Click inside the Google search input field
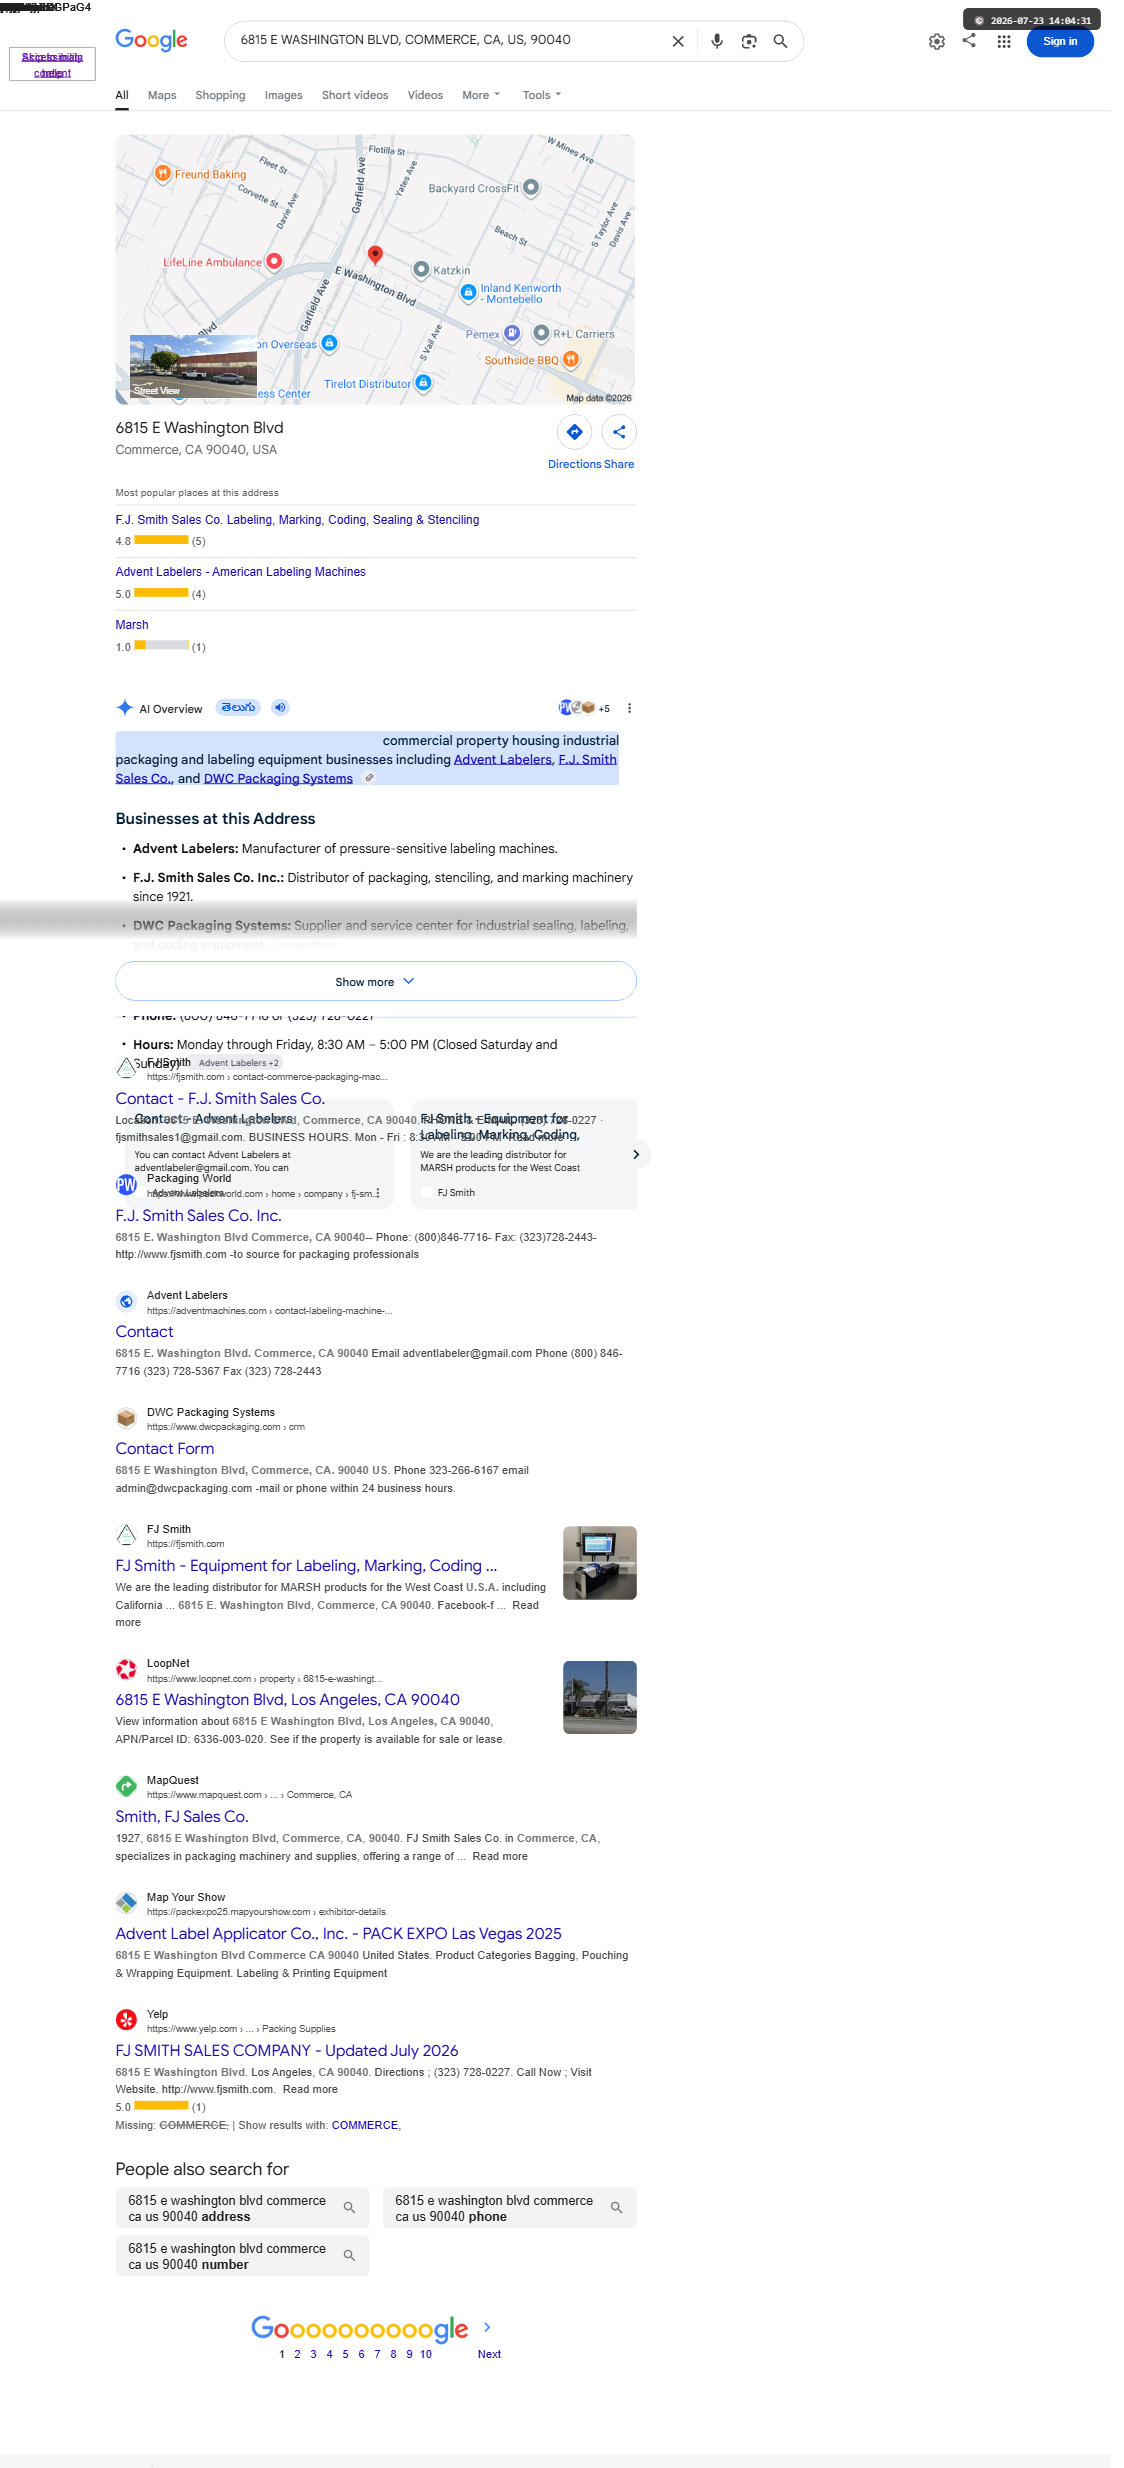This screenshot has width=1124, height=2468. point(450,40)
